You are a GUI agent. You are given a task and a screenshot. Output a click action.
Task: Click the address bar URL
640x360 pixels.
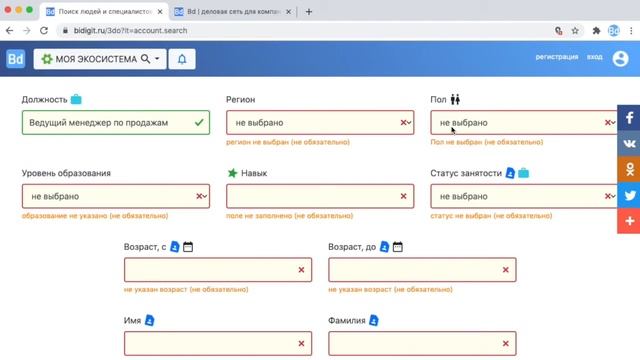pos(131,31)
